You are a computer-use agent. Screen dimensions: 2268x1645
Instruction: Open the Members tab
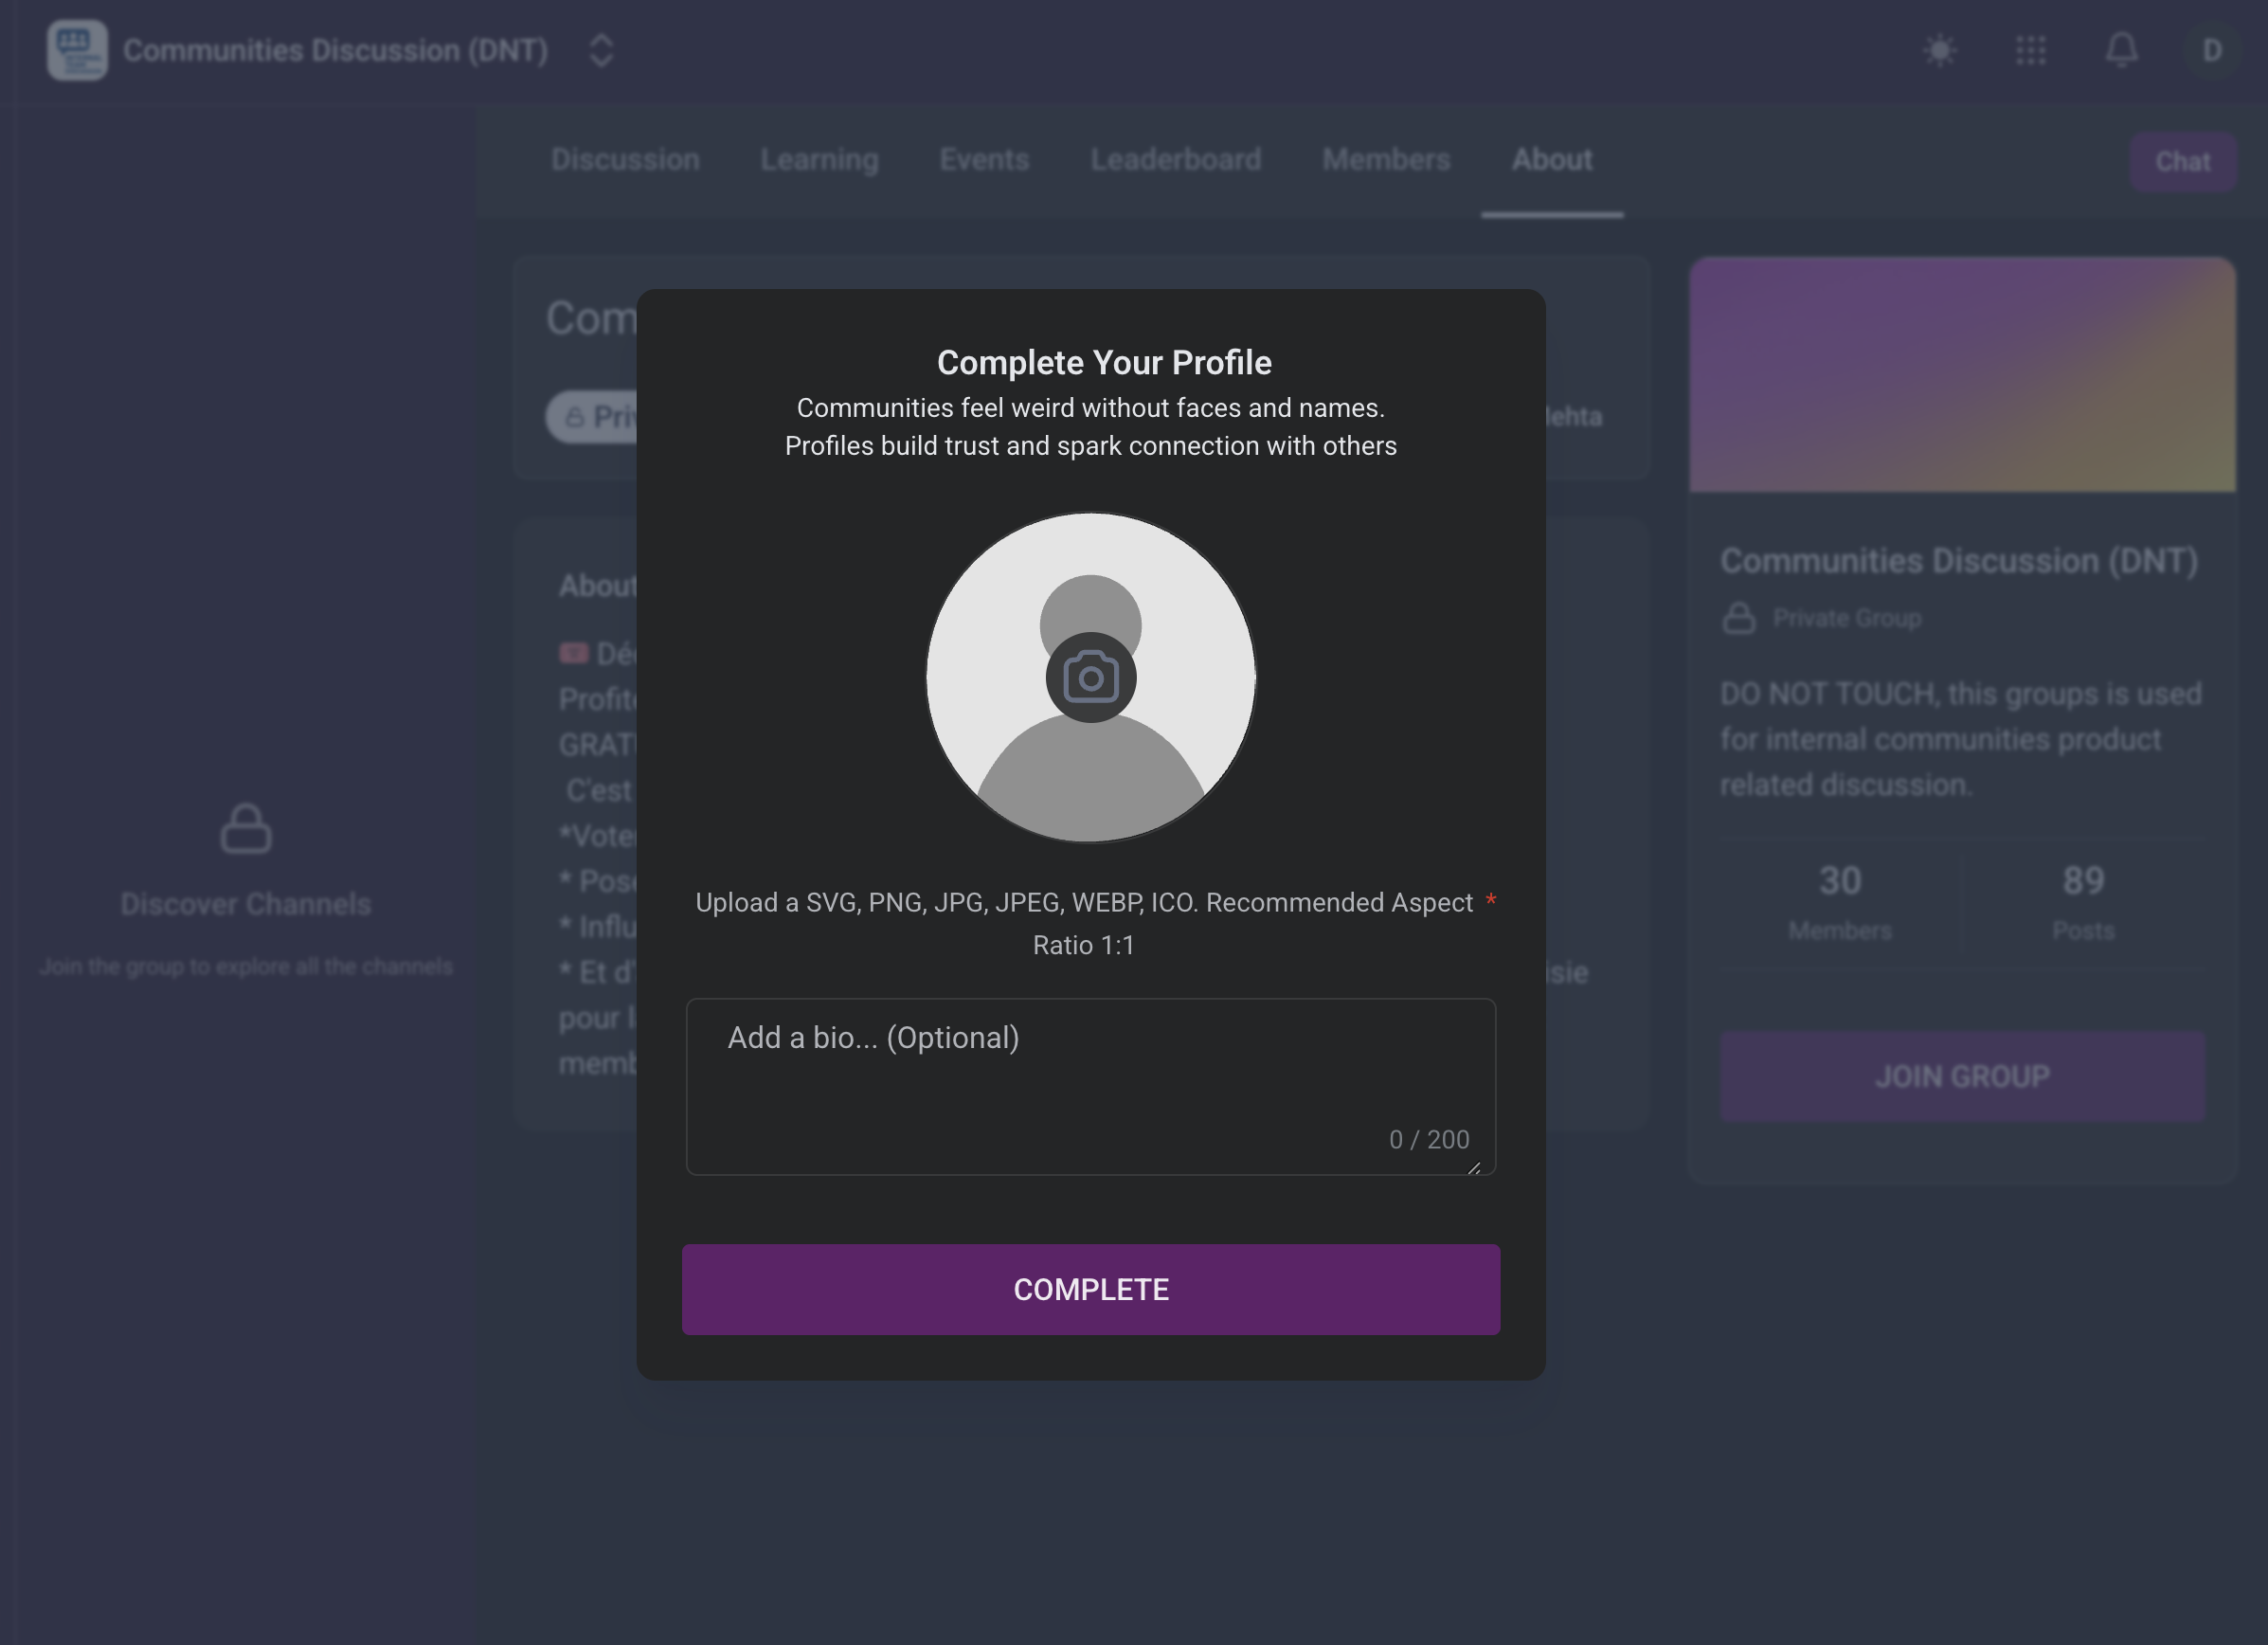1385,160
